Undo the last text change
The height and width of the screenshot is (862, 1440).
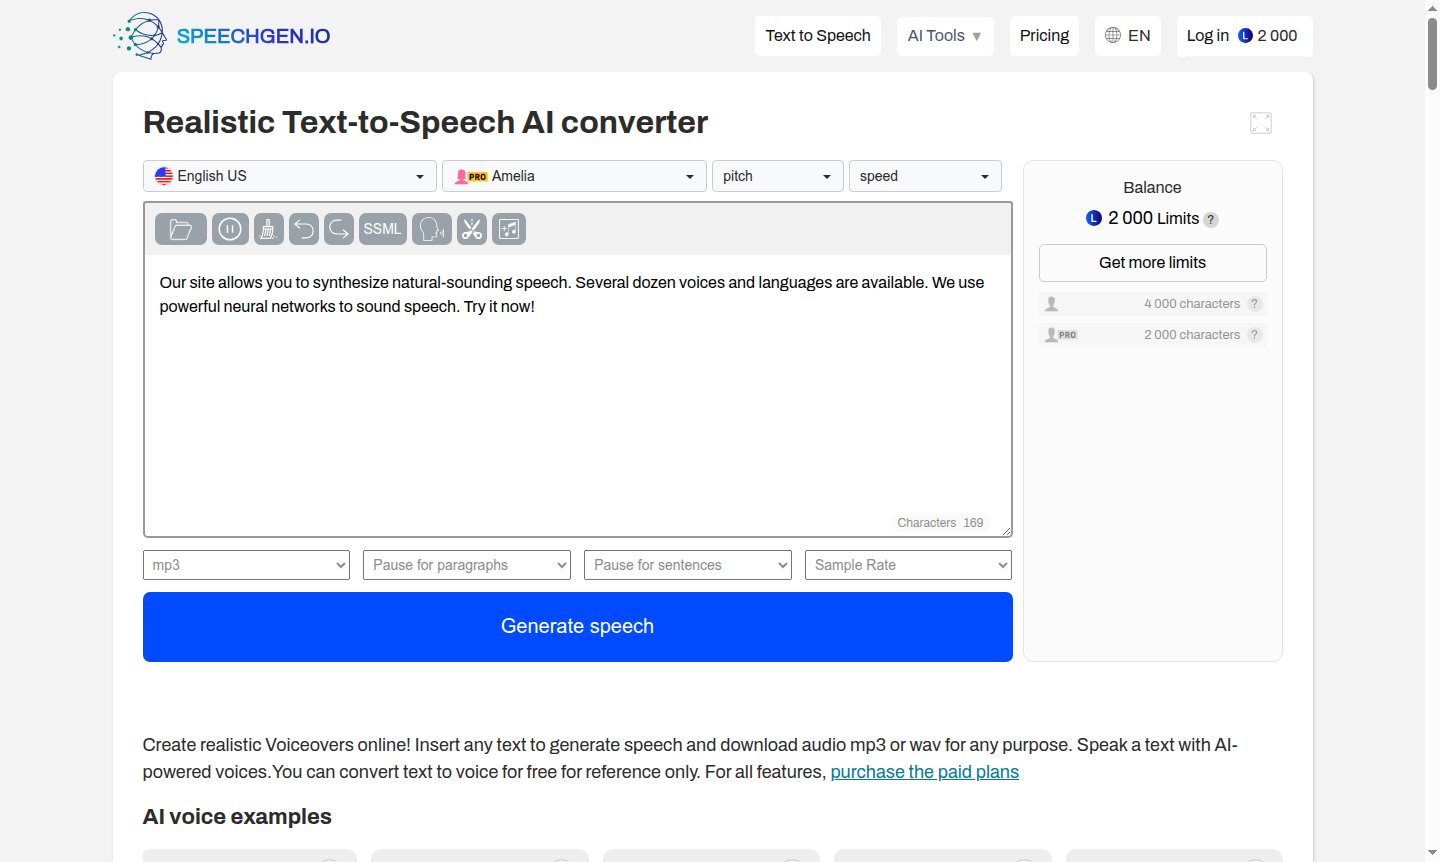[303, 228]
